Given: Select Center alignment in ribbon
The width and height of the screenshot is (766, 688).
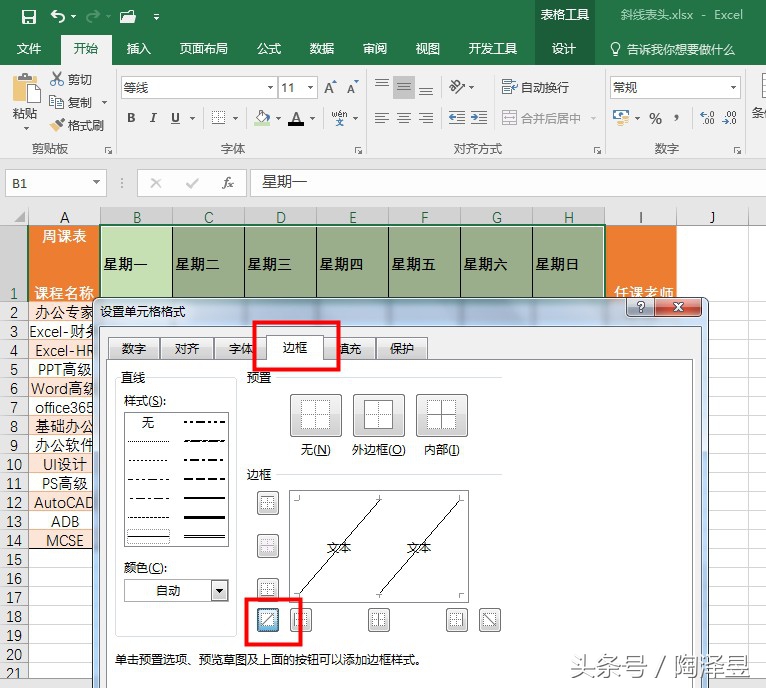Looking at the screenshot, I should click(404, 118).
